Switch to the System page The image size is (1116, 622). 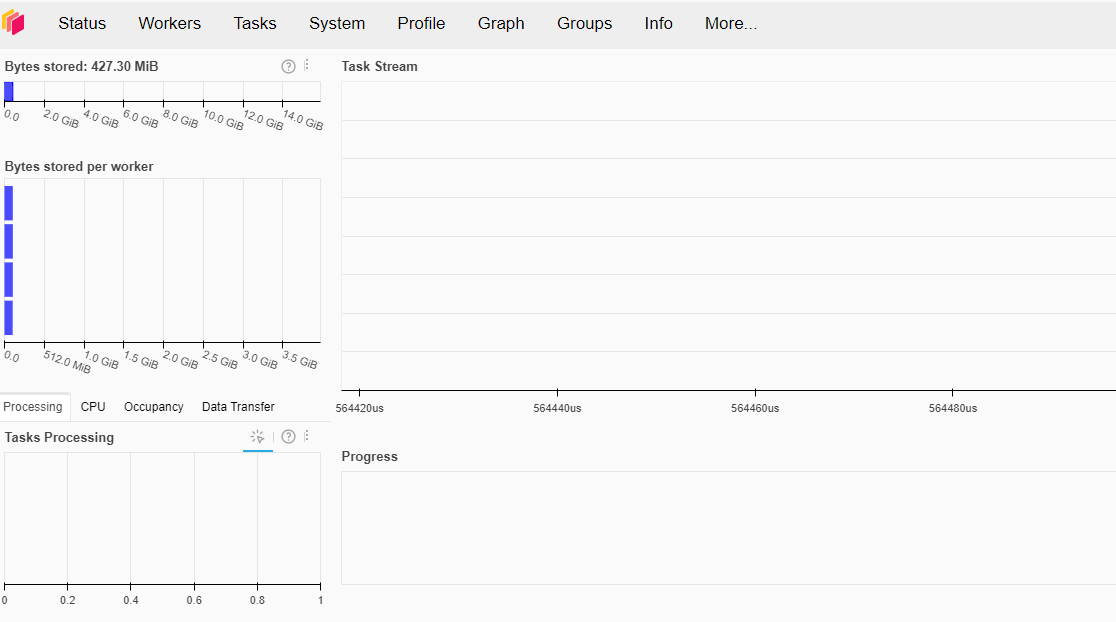pos(337,23)
